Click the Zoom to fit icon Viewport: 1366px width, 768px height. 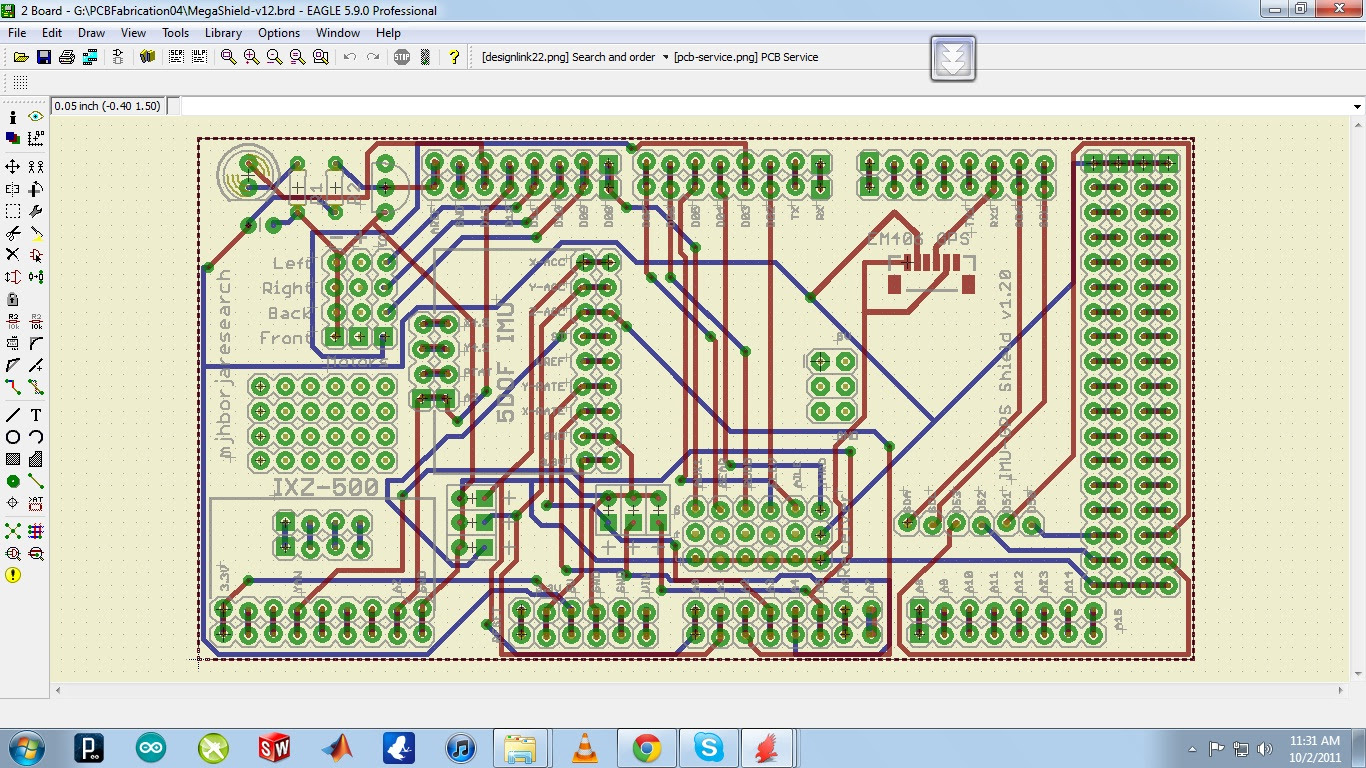point(228,57)
